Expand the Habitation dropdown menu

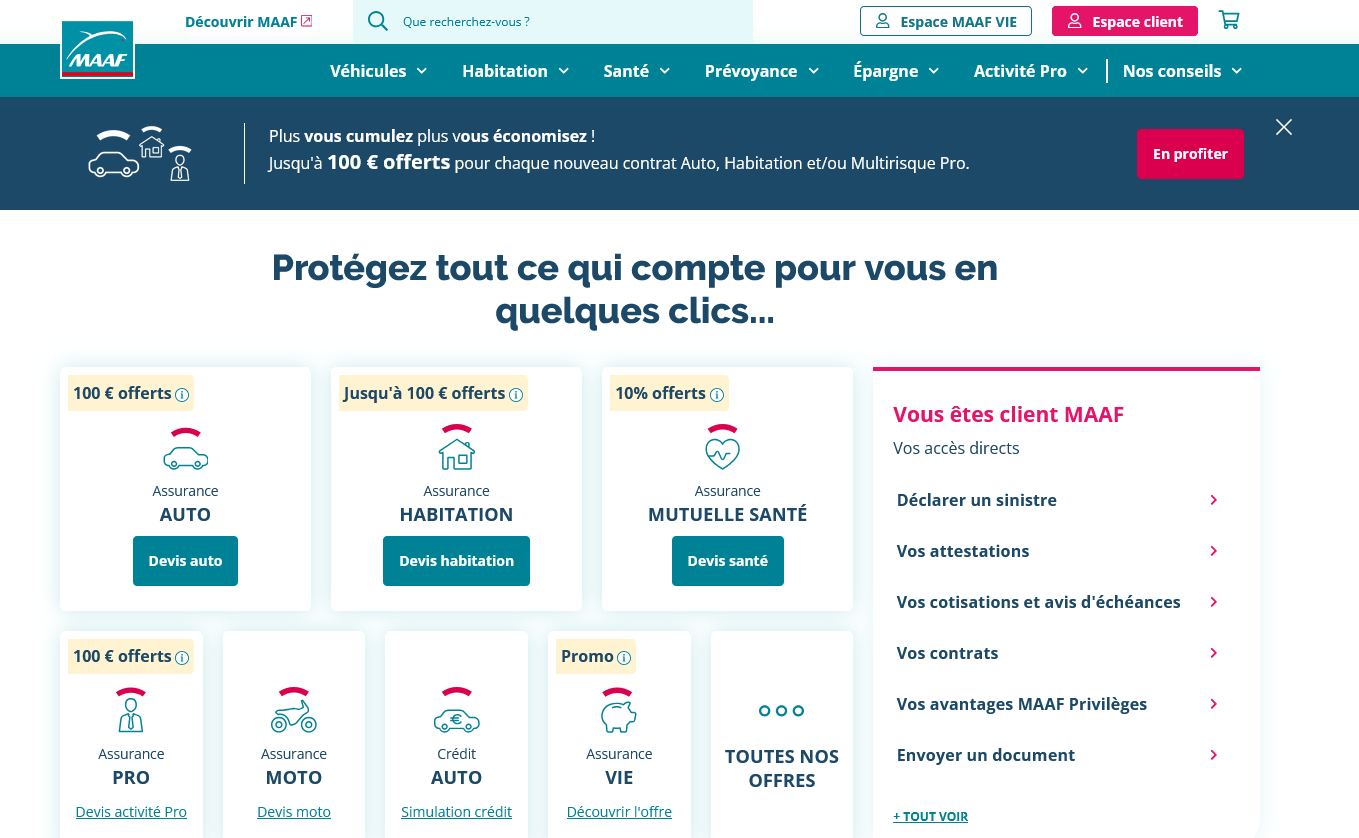515,71
